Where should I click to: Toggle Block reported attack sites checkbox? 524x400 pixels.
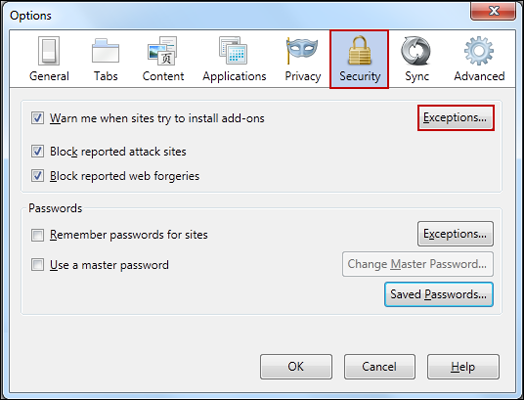coord(37,151)
